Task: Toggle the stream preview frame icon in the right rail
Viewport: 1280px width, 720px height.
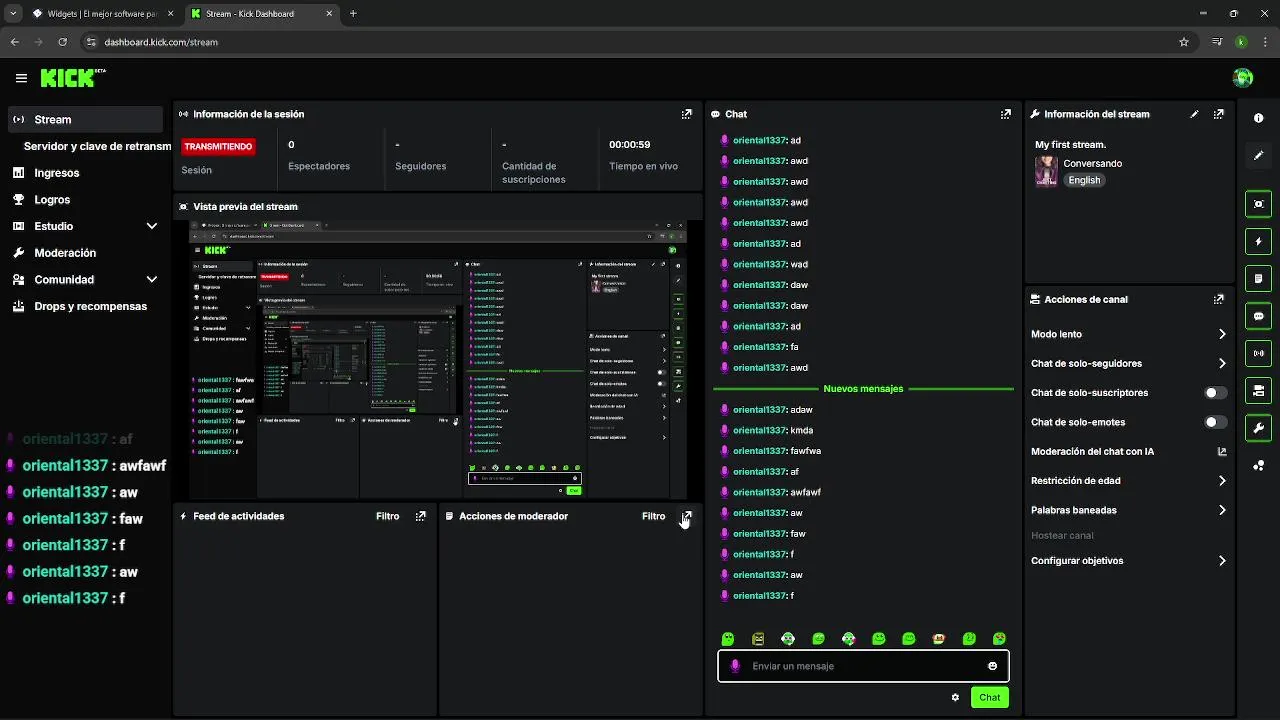Action: (x=1258, y=204)
